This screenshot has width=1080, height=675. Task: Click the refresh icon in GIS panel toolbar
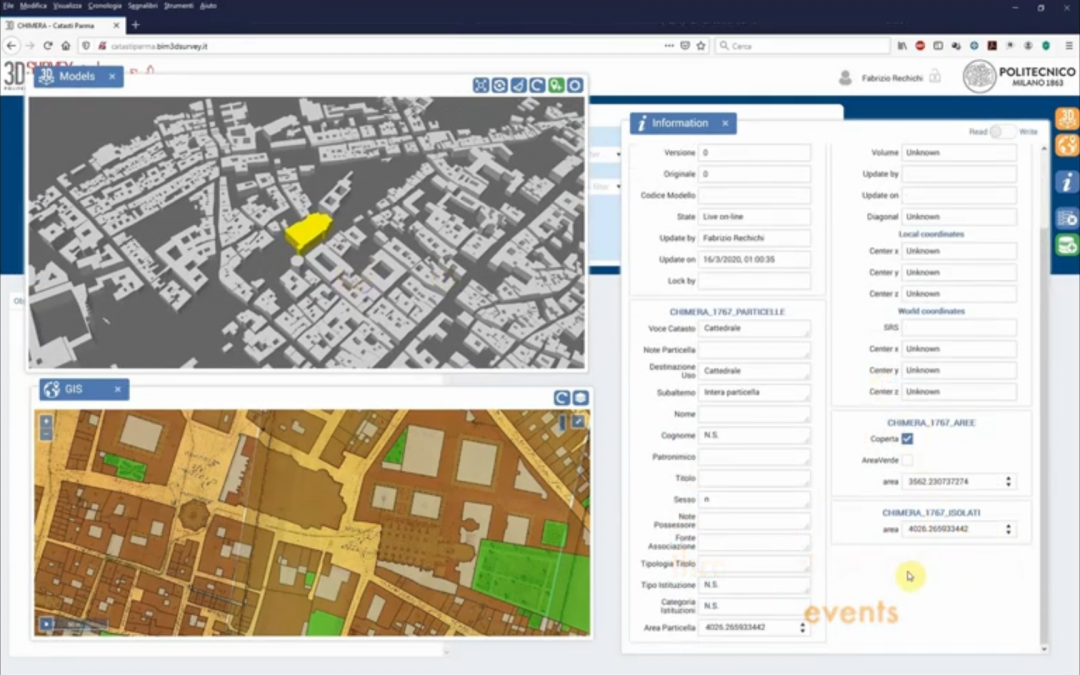click(562, 398)
